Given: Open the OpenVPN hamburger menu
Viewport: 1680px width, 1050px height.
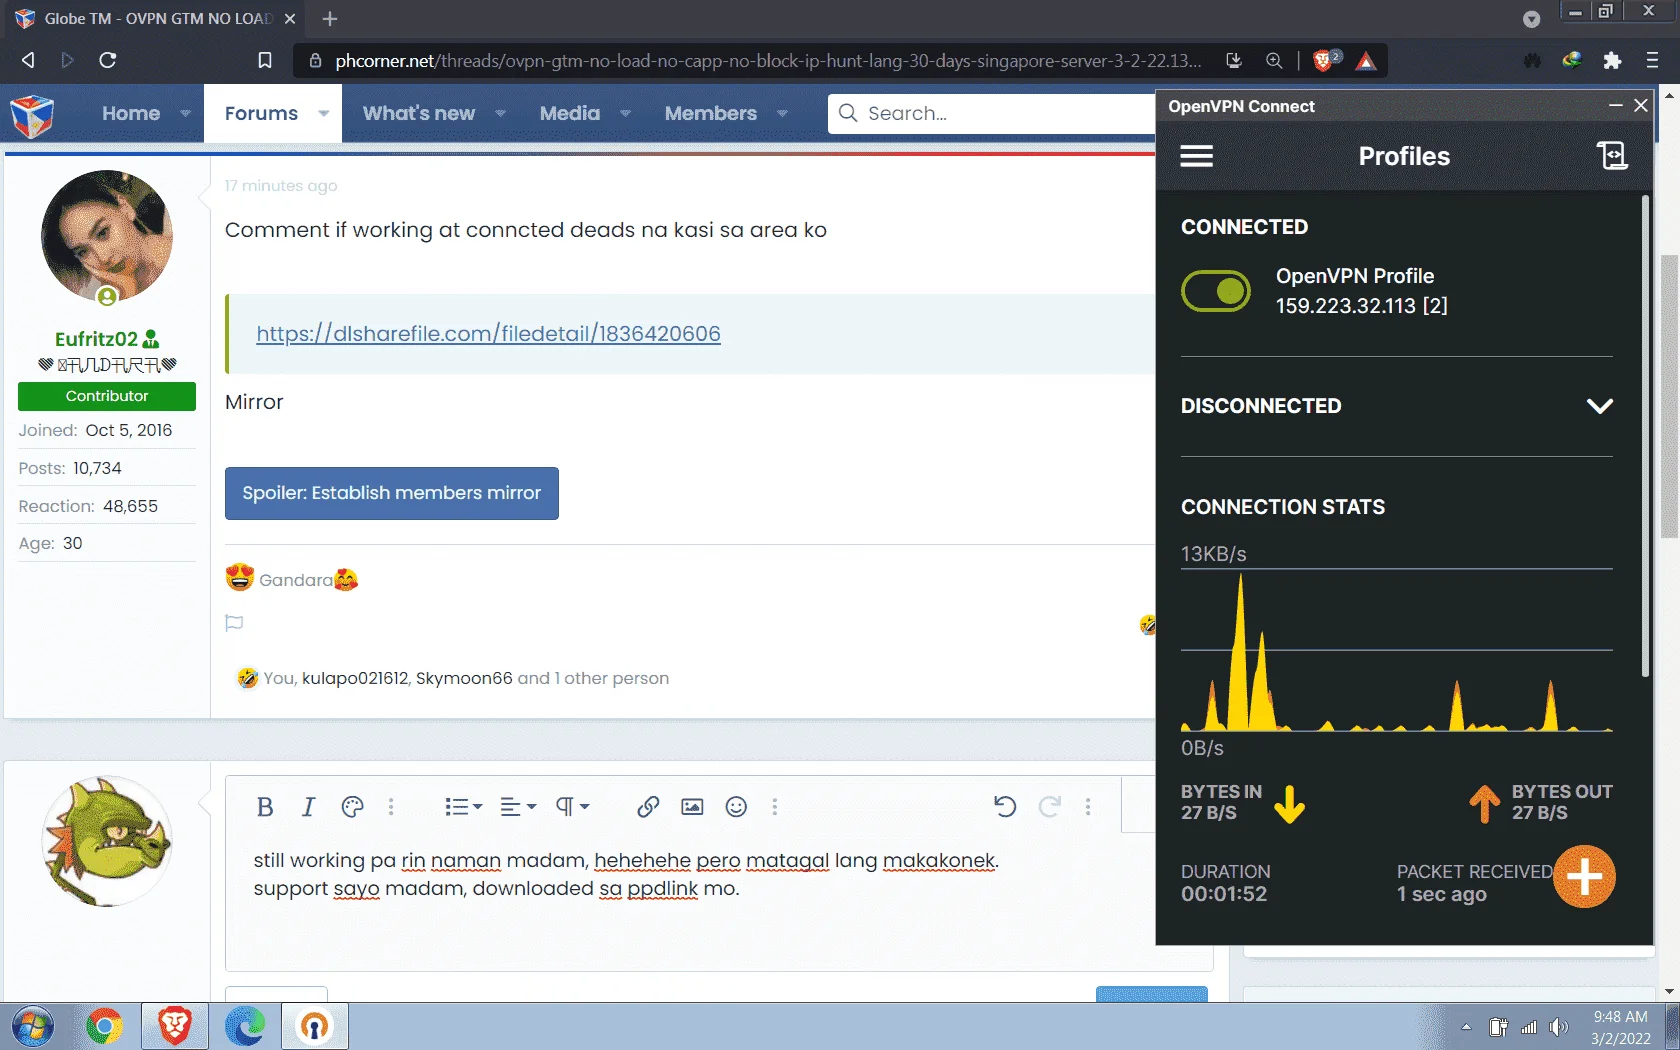Looking at the screenshot, I should pyautogui.click(x=1196, y=156).
